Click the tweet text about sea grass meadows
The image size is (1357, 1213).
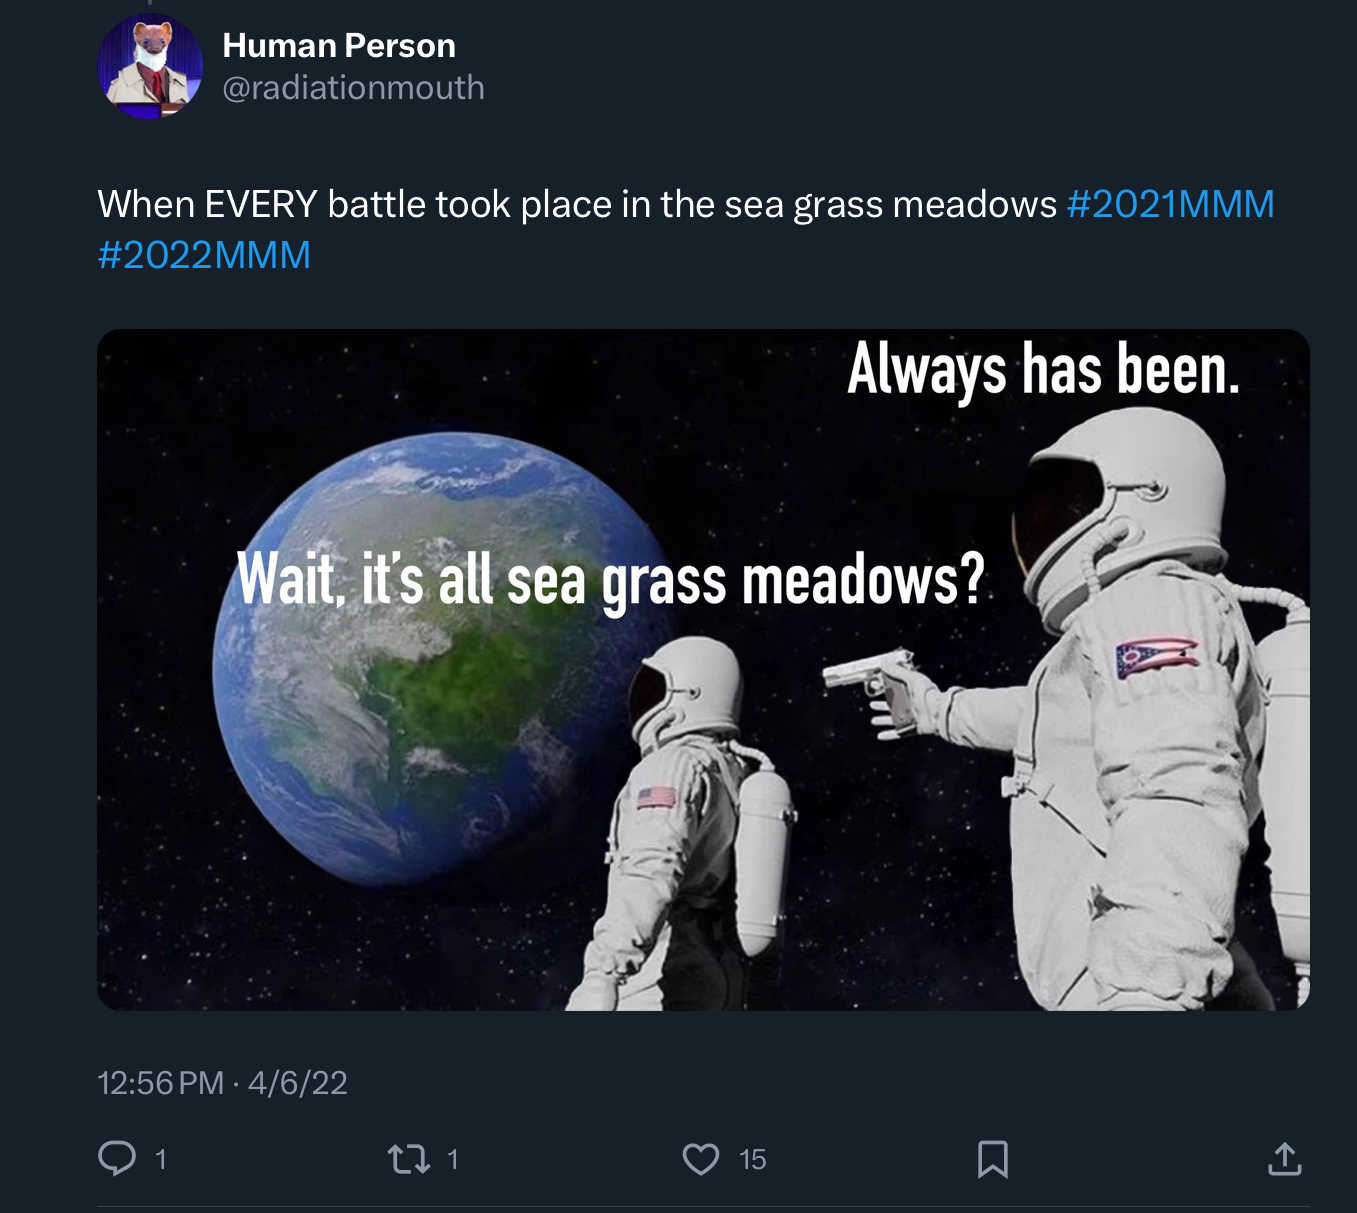576,204
